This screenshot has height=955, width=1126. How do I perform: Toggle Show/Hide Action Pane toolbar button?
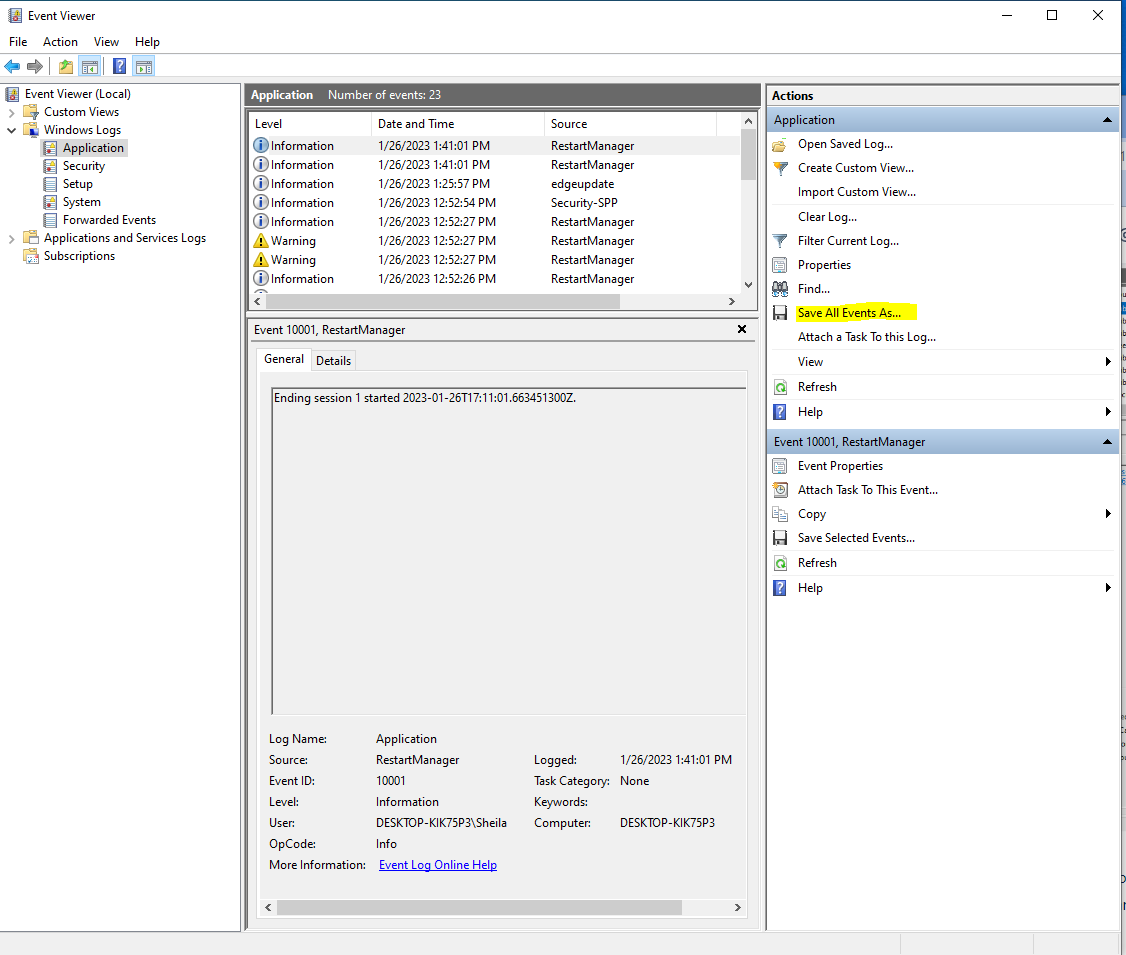click(x=144, y=67)
